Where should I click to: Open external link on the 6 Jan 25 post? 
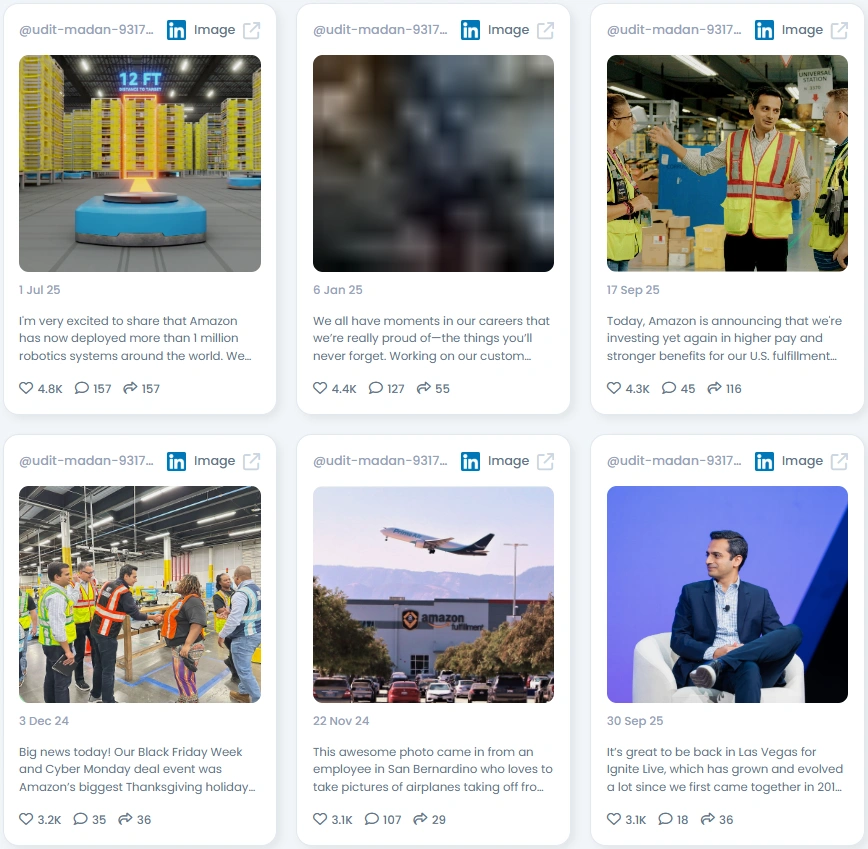pos(545,30)
